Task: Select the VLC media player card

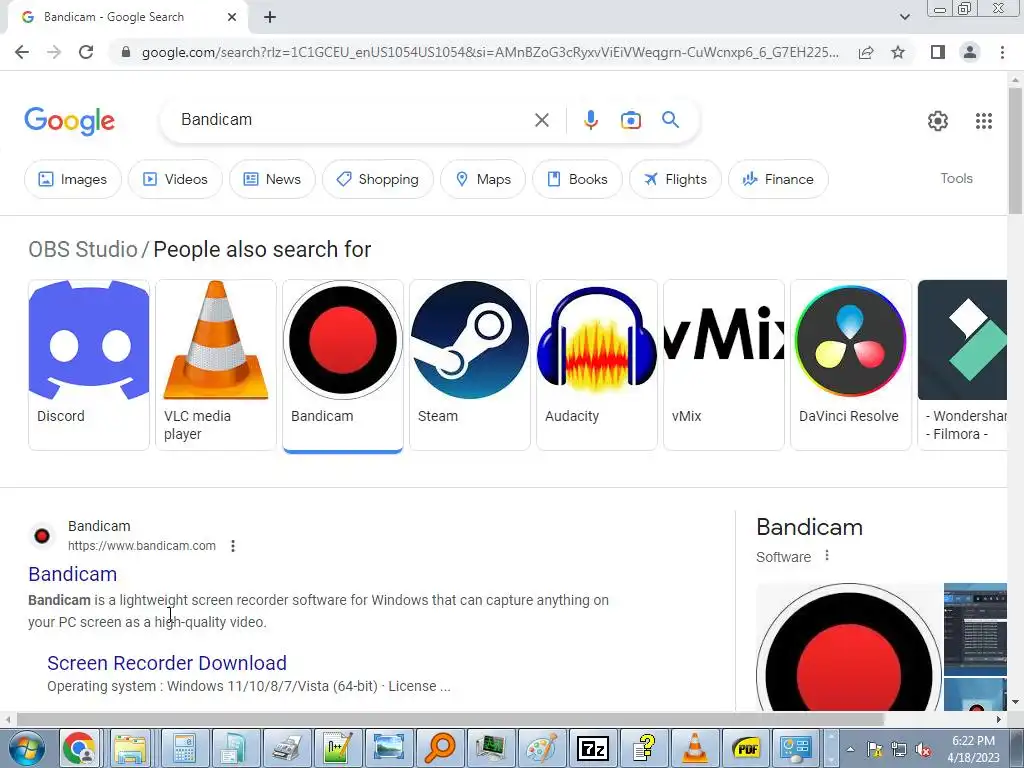Action: click(216, 364)
